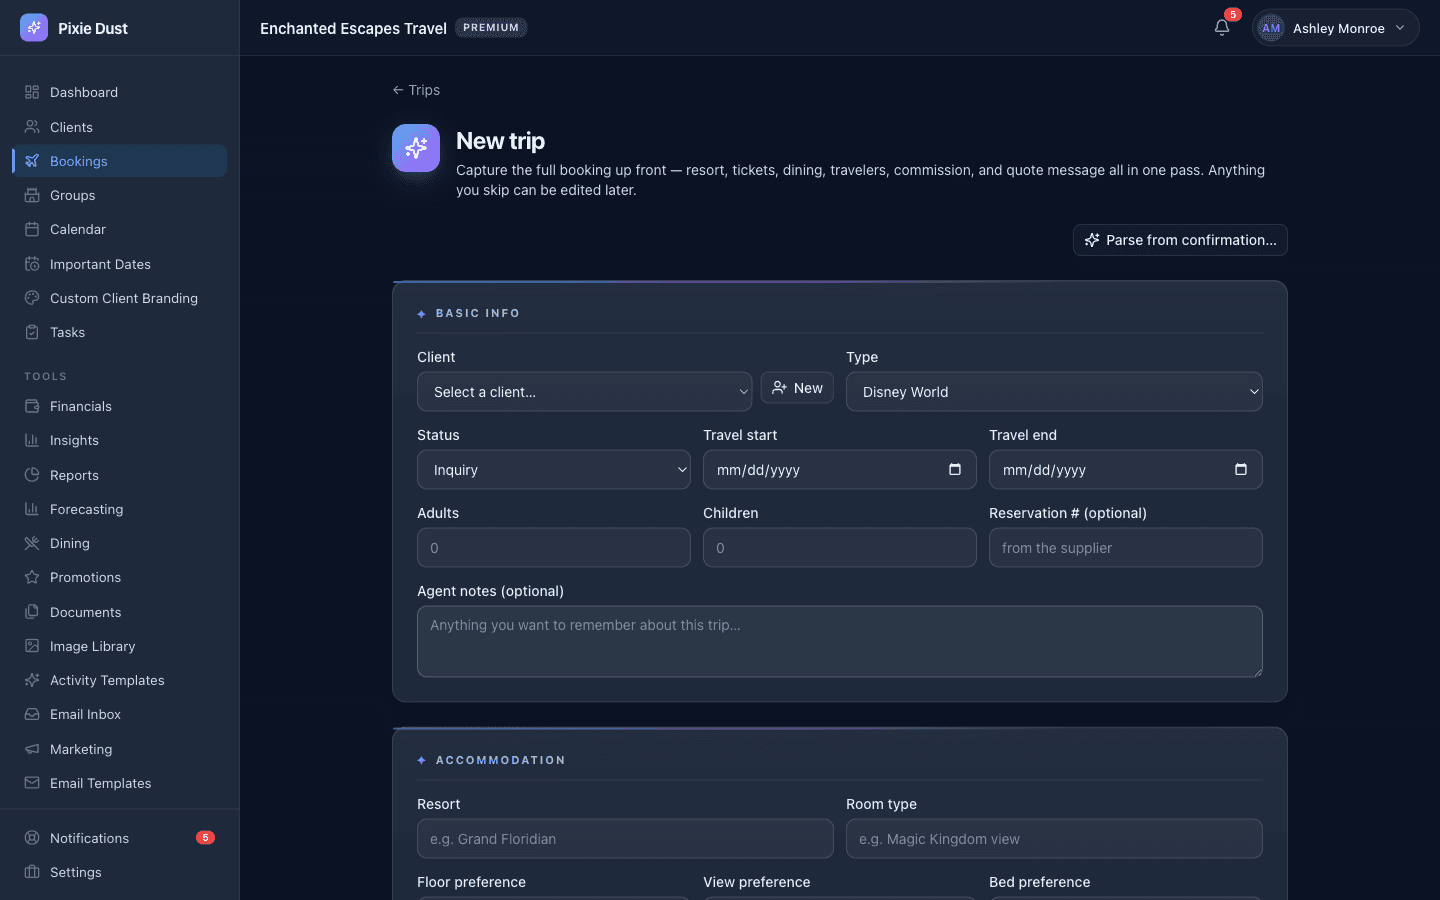The image size is (1440, 900).
Task: Go to Dashboard in the sidebar
Action: pyautogui.click(x=120, y=92)
